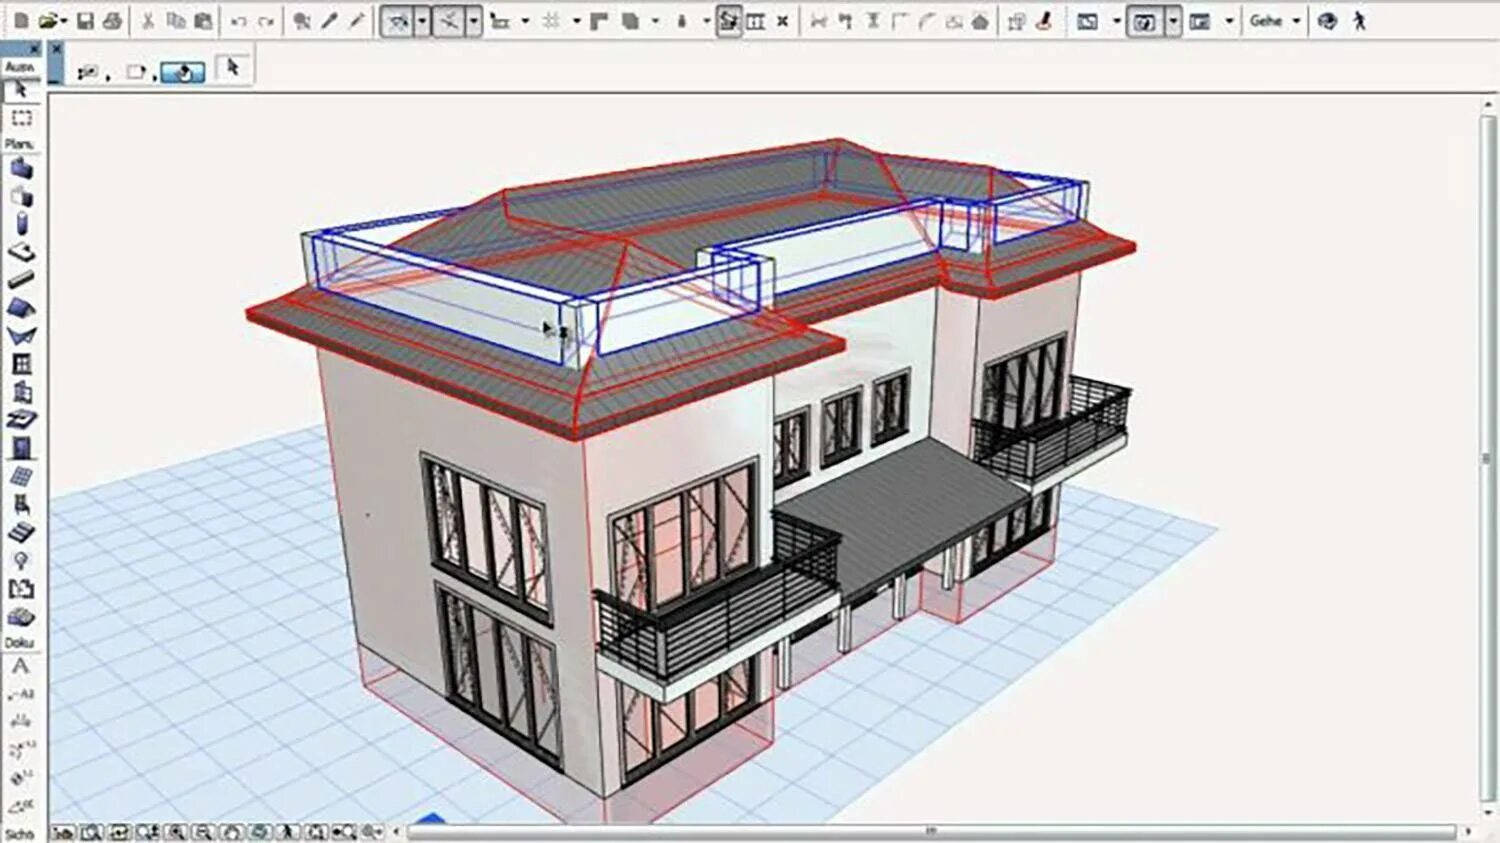Toggle the selected perspective view button above the canvas
1500x843 pixels.
point(1141,20)
